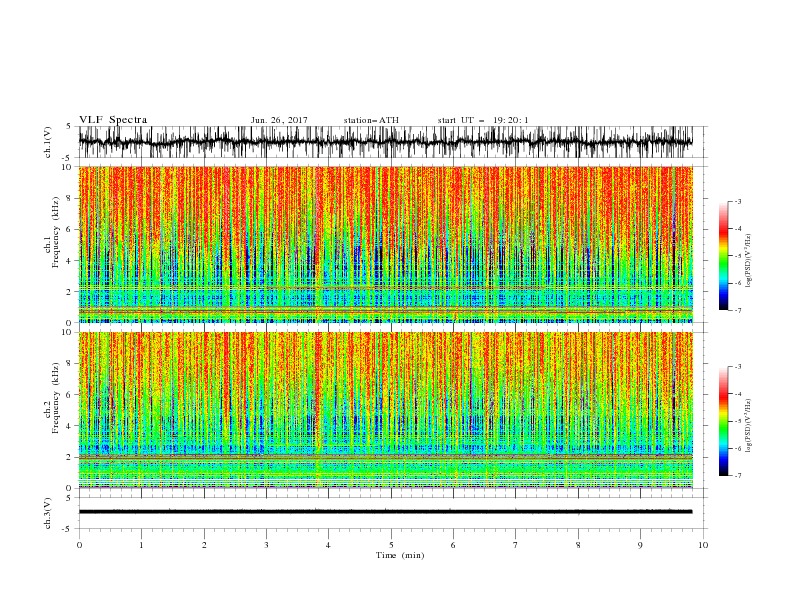792x612 pixels.
Task: Click the "ch.3(V)" waveform axis label
Action: coord(48,513)
